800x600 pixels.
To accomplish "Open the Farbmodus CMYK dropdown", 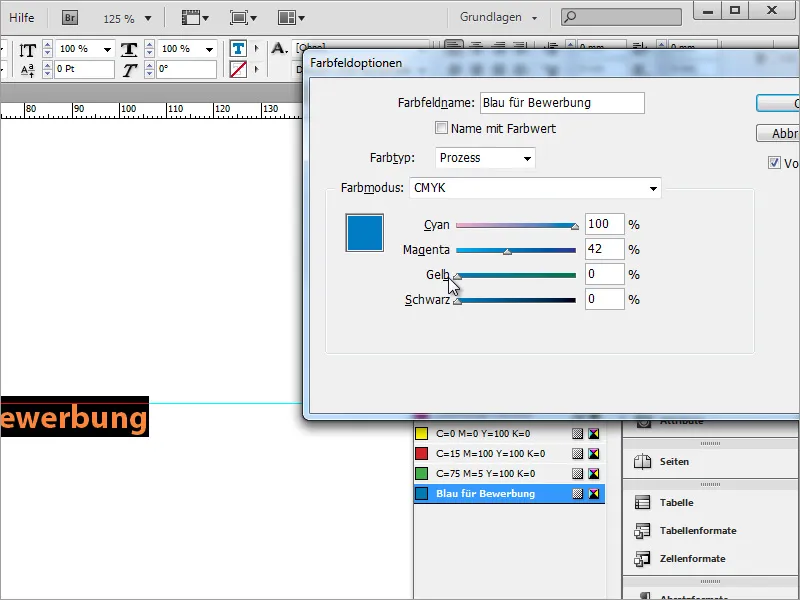I will 535,188.
